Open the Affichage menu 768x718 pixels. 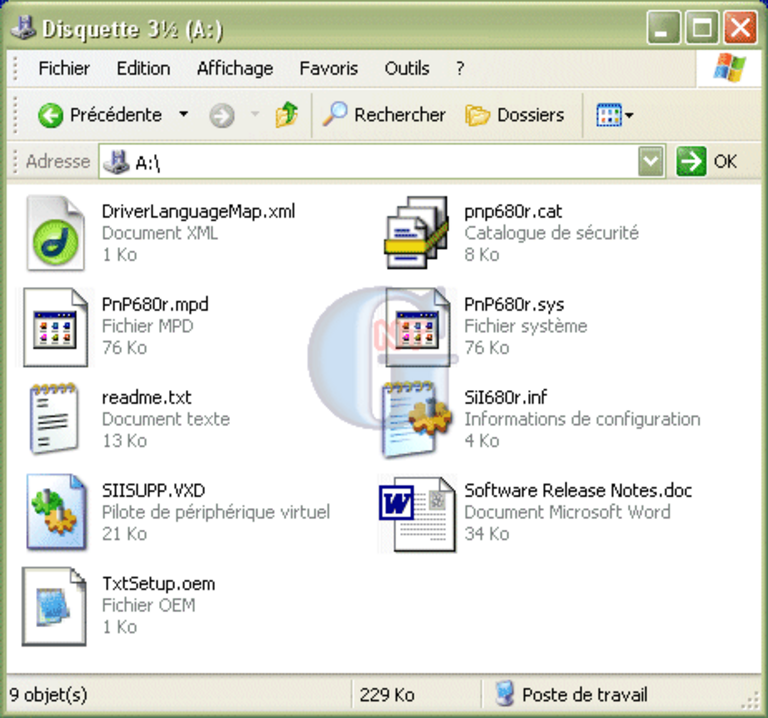point(235,69)
